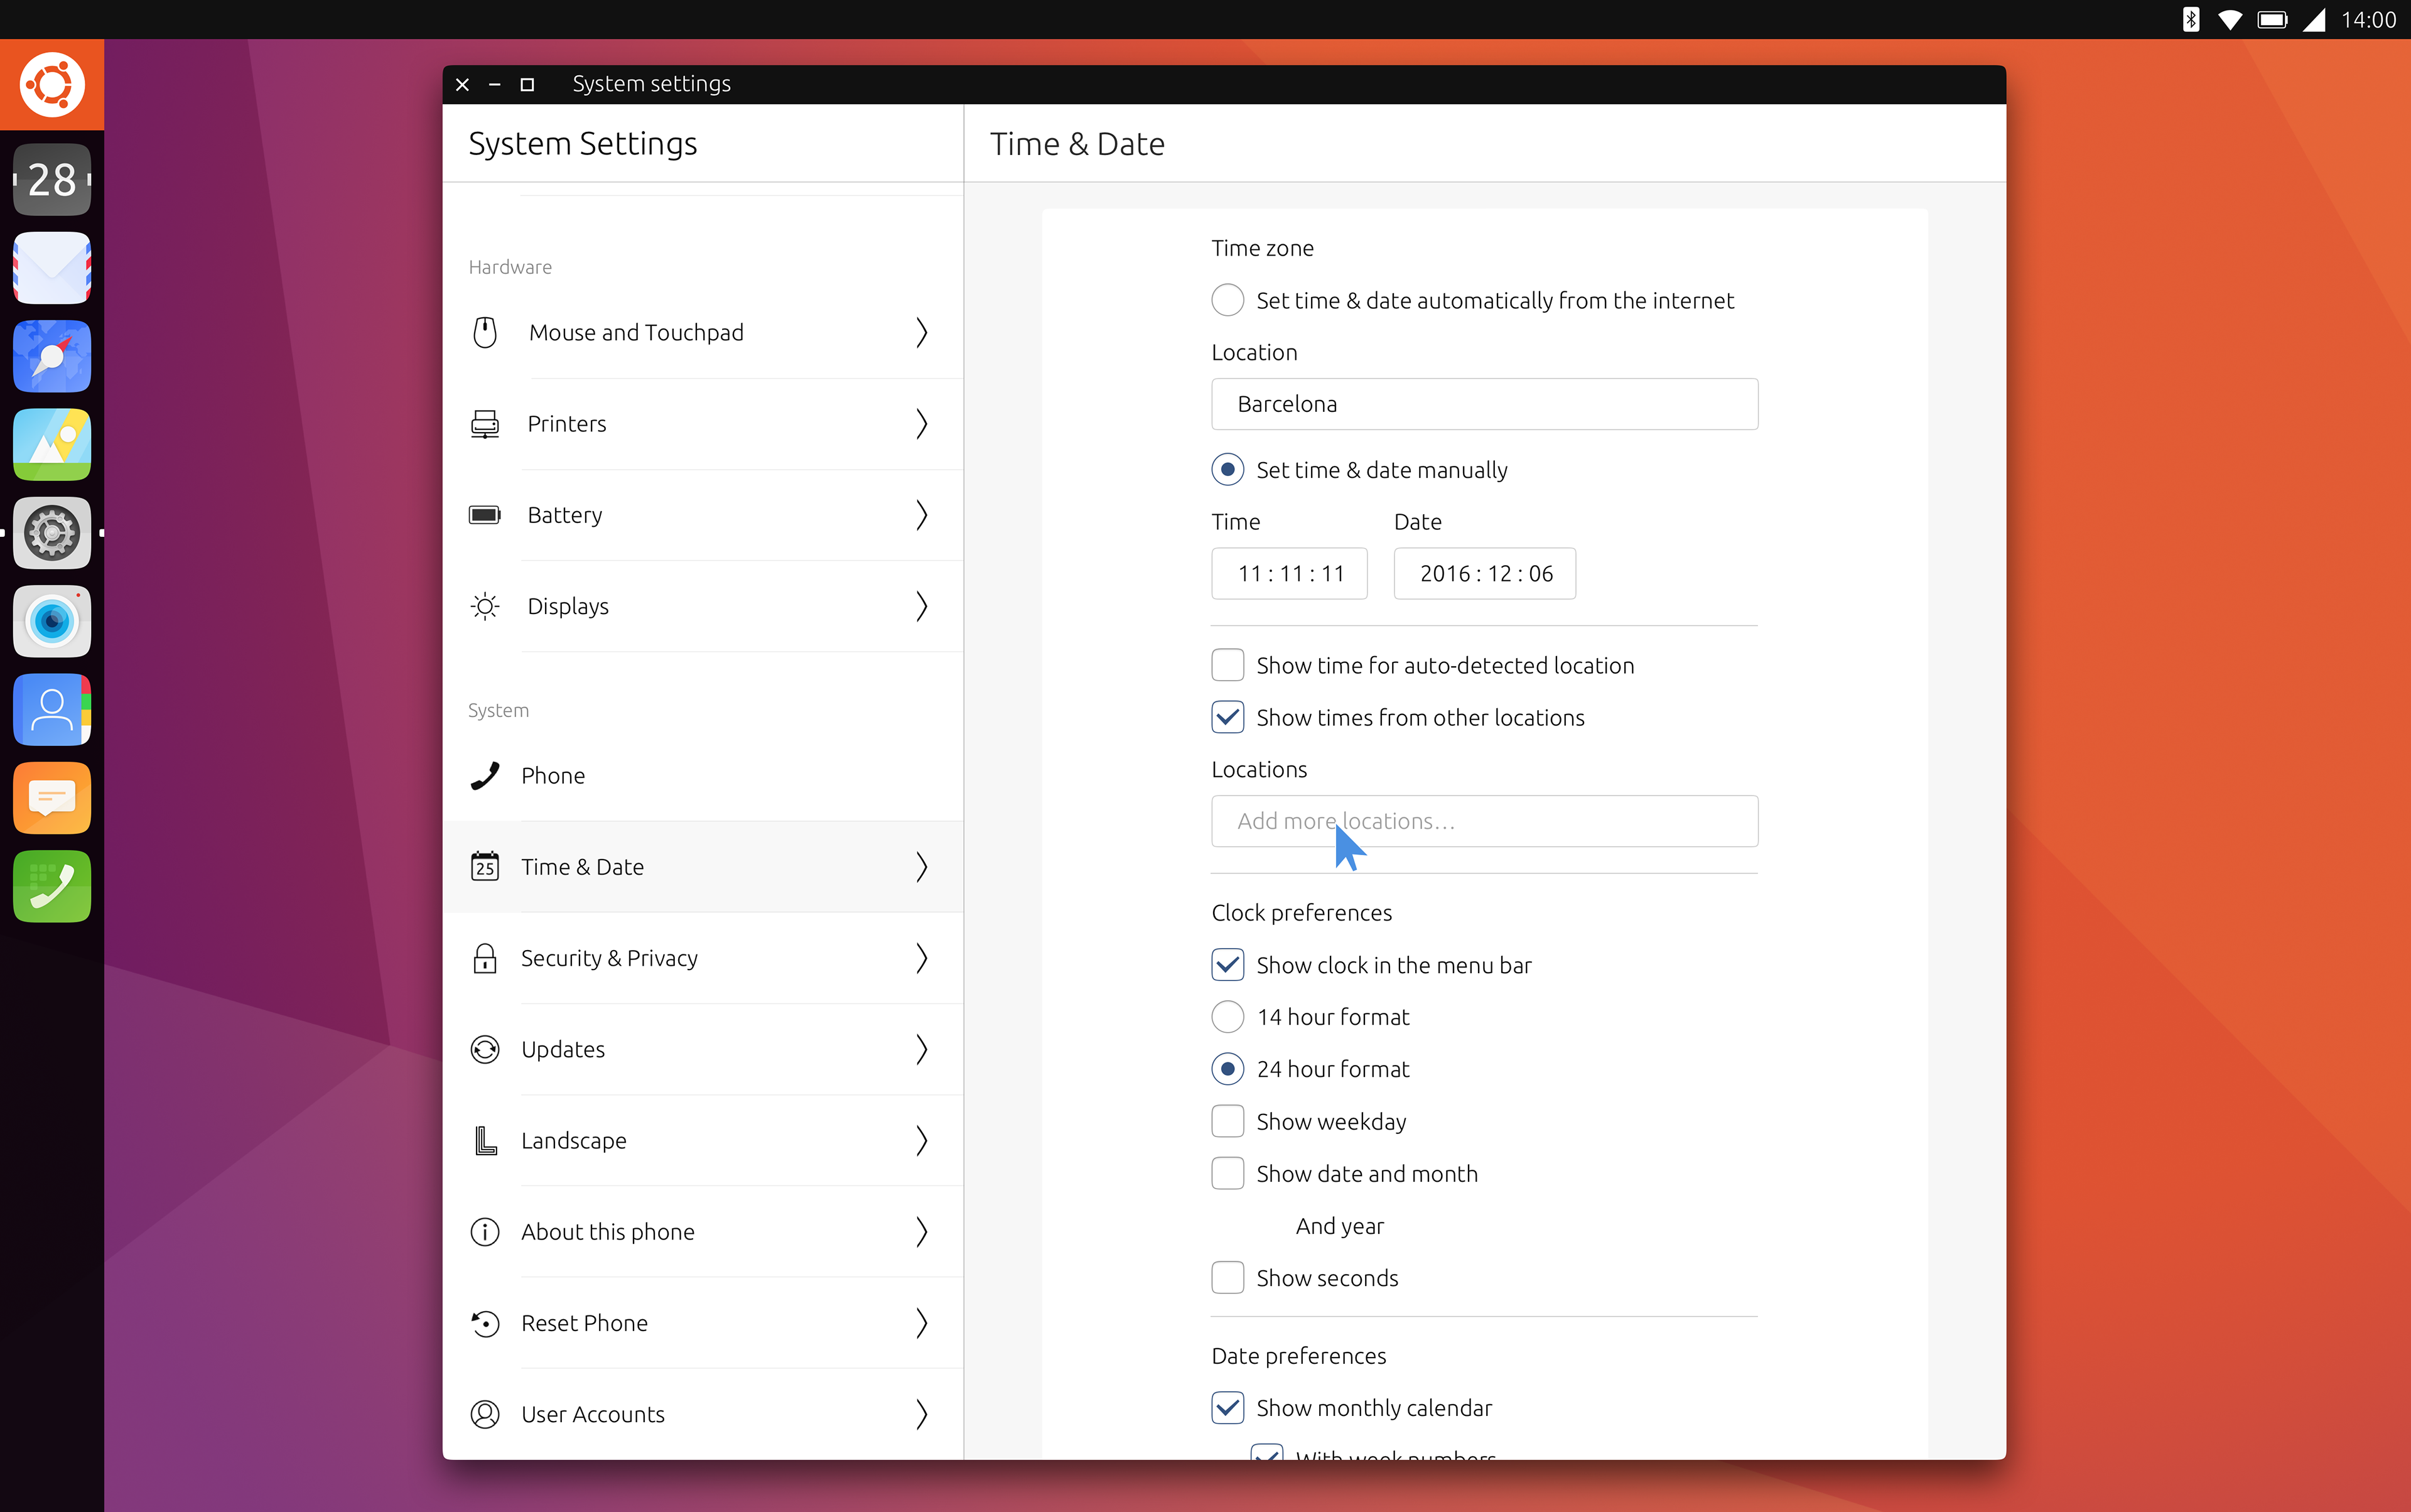Click the cellular signal indicator
The width and height of the screenshot is (2411, 1512).
coord(2314,20)
